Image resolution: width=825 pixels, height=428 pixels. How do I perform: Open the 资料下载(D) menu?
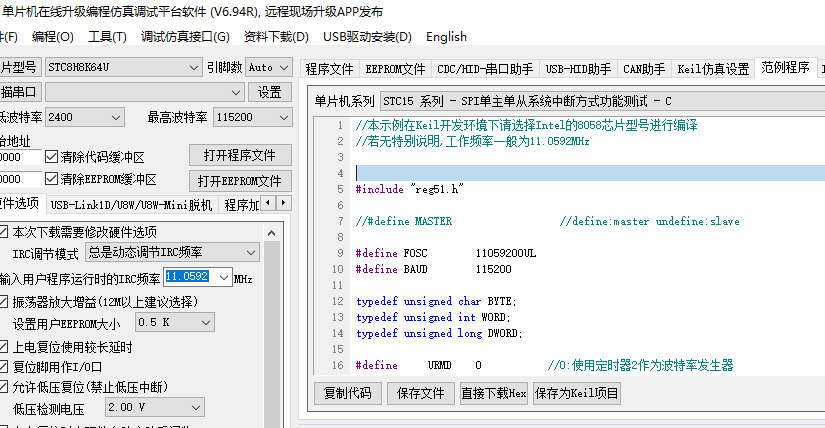click(276, 37)
